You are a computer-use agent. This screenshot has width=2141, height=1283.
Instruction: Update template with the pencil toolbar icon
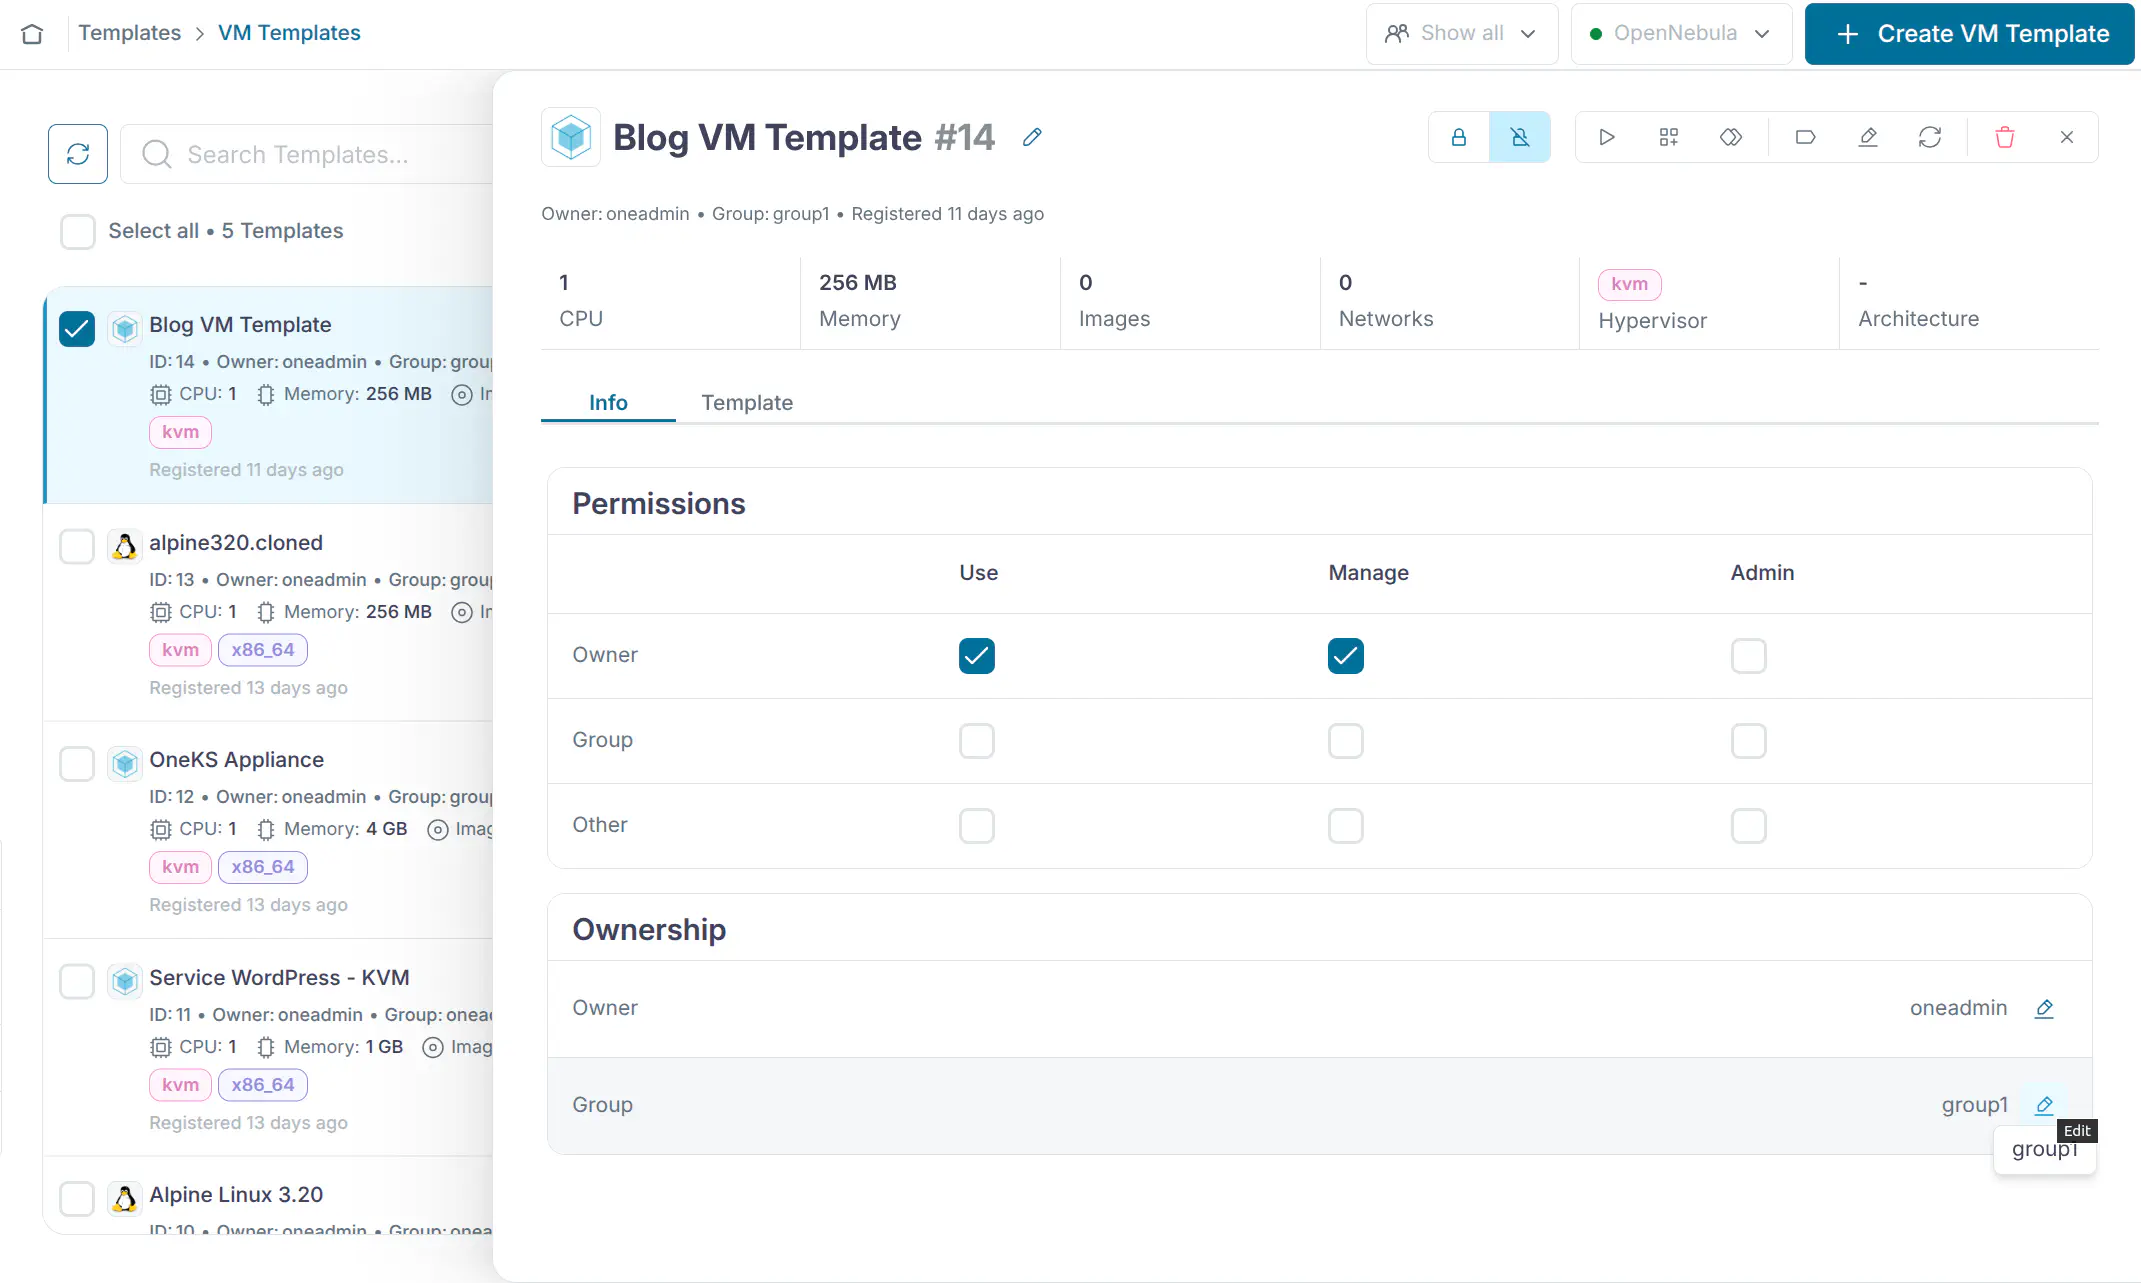coord(1868,137)
